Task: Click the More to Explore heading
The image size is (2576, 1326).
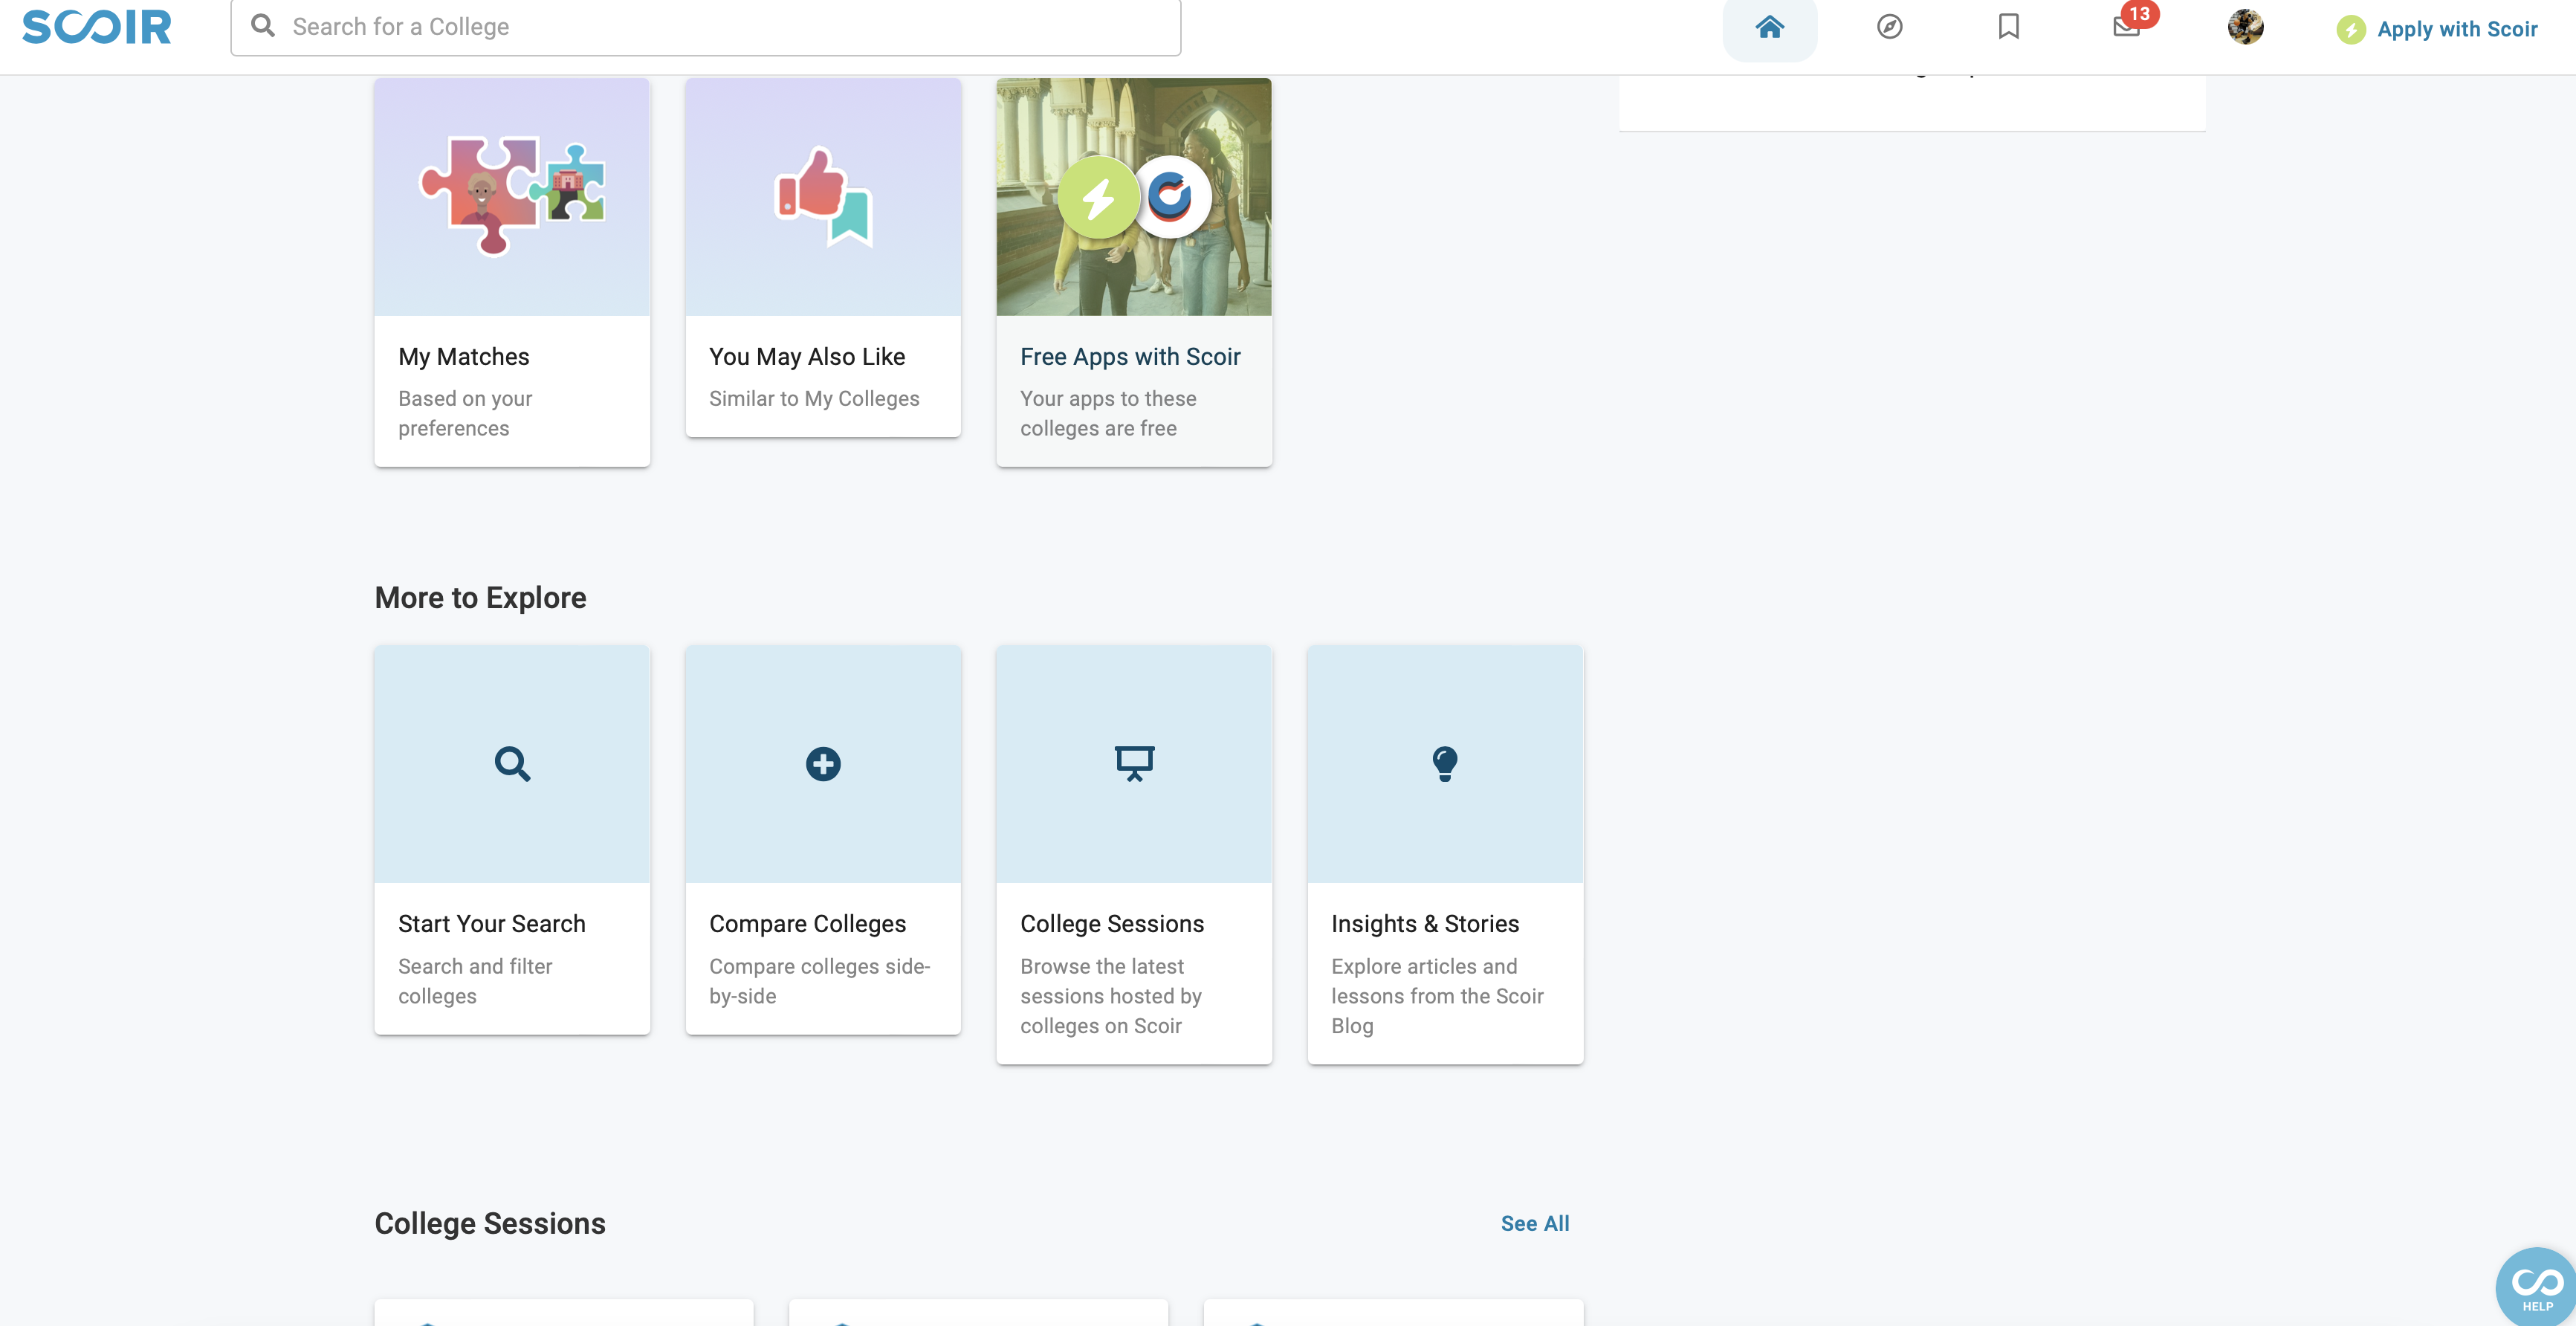Action: point(480,598)
